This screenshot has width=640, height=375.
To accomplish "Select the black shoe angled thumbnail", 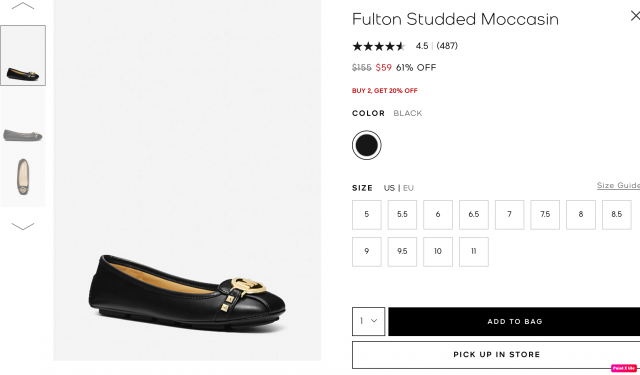I will (x=23, y=55).
